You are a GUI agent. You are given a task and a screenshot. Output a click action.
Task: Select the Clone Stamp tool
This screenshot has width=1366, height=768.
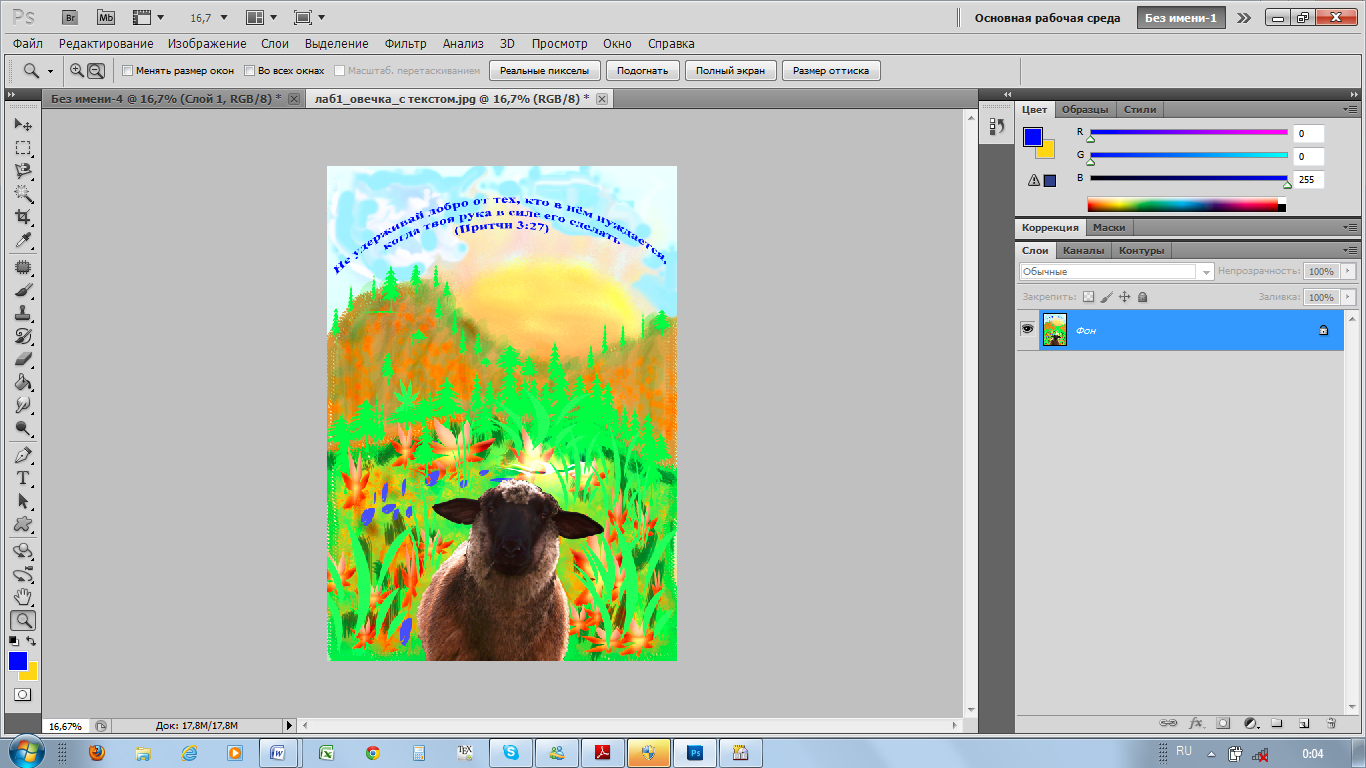pyautogui.click(x=23, y=313)
